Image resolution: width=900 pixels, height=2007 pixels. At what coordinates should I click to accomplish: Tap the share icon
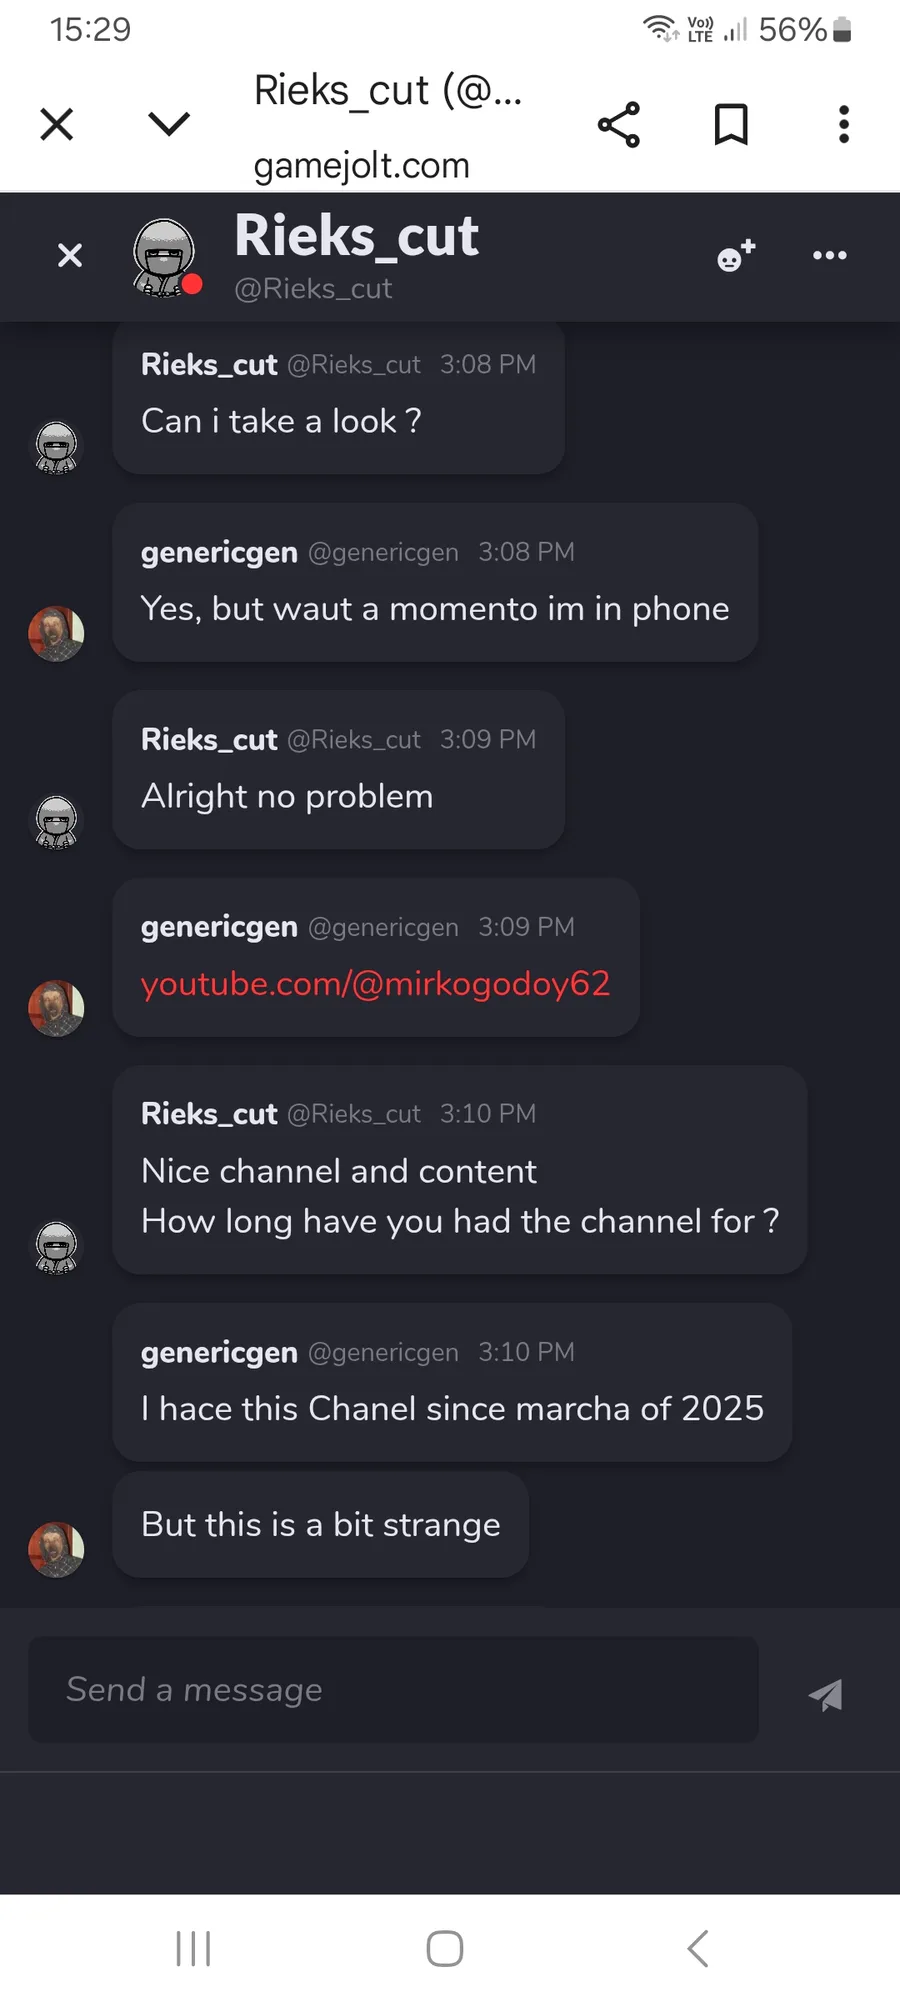[x=619, y=125]
